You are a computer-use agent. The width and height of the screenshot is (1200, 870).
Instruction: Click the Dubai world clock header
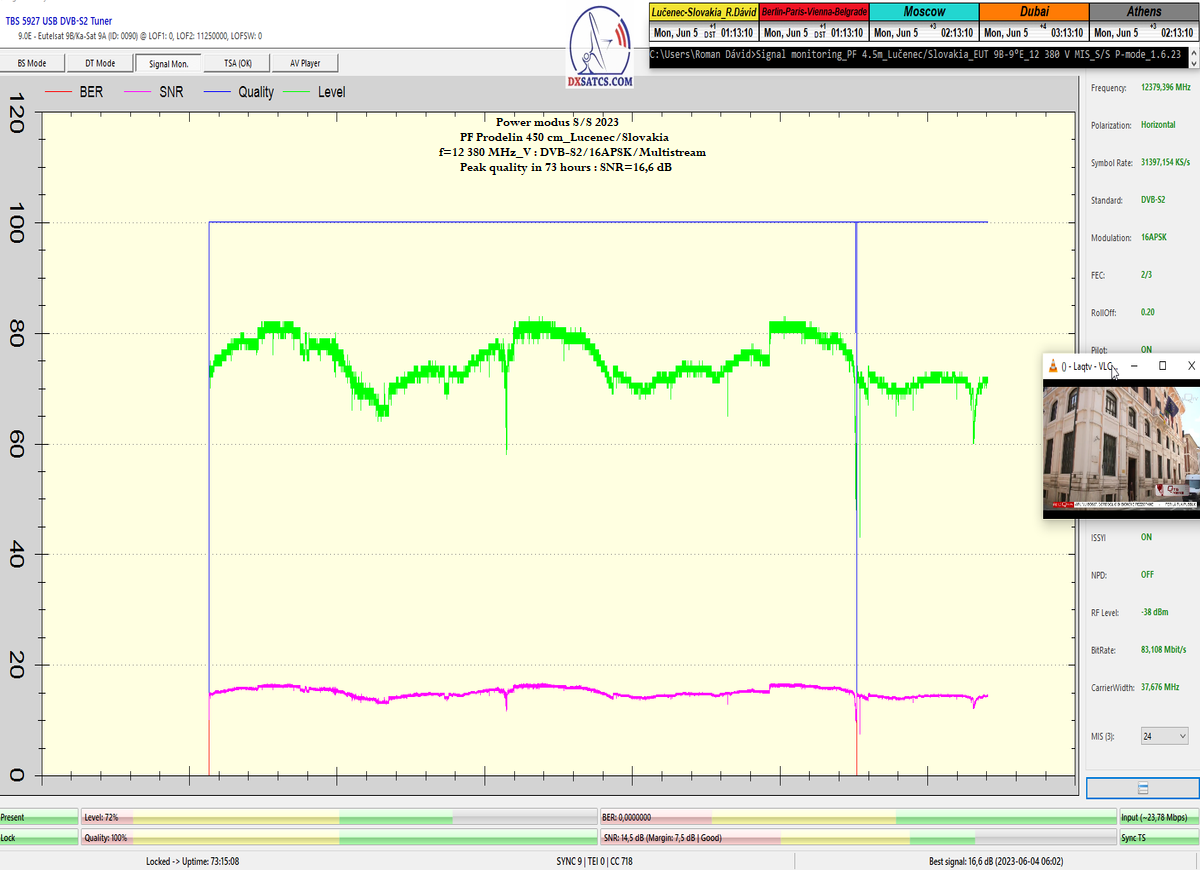point(1034,11)
